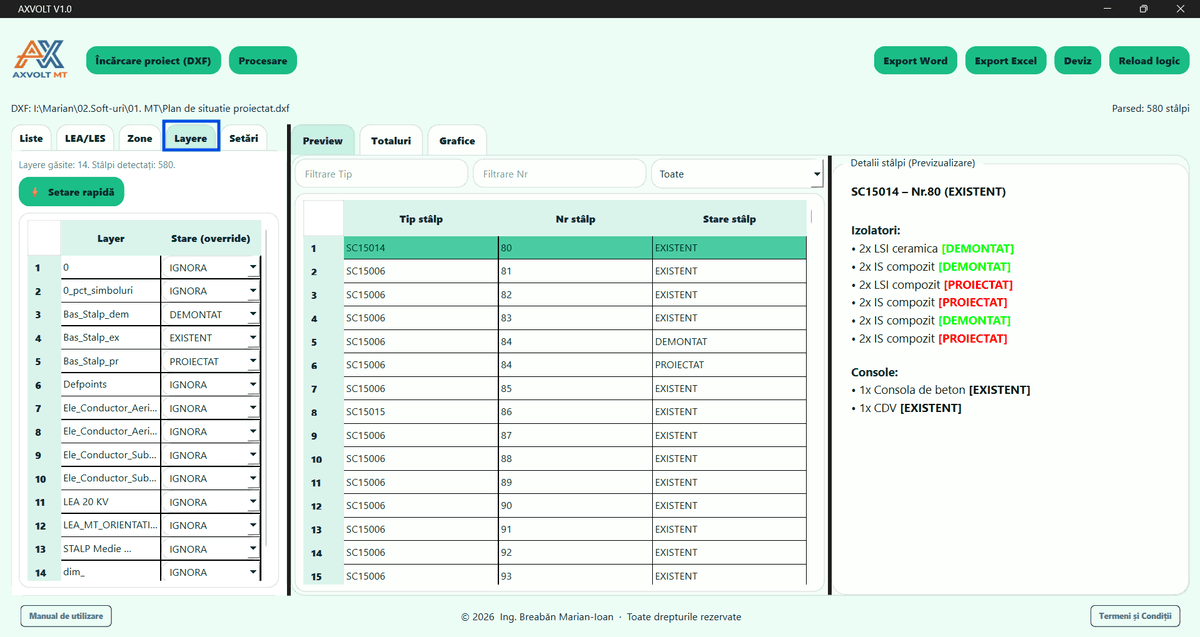Restore the AXVOLT window size

point(1143,9)
